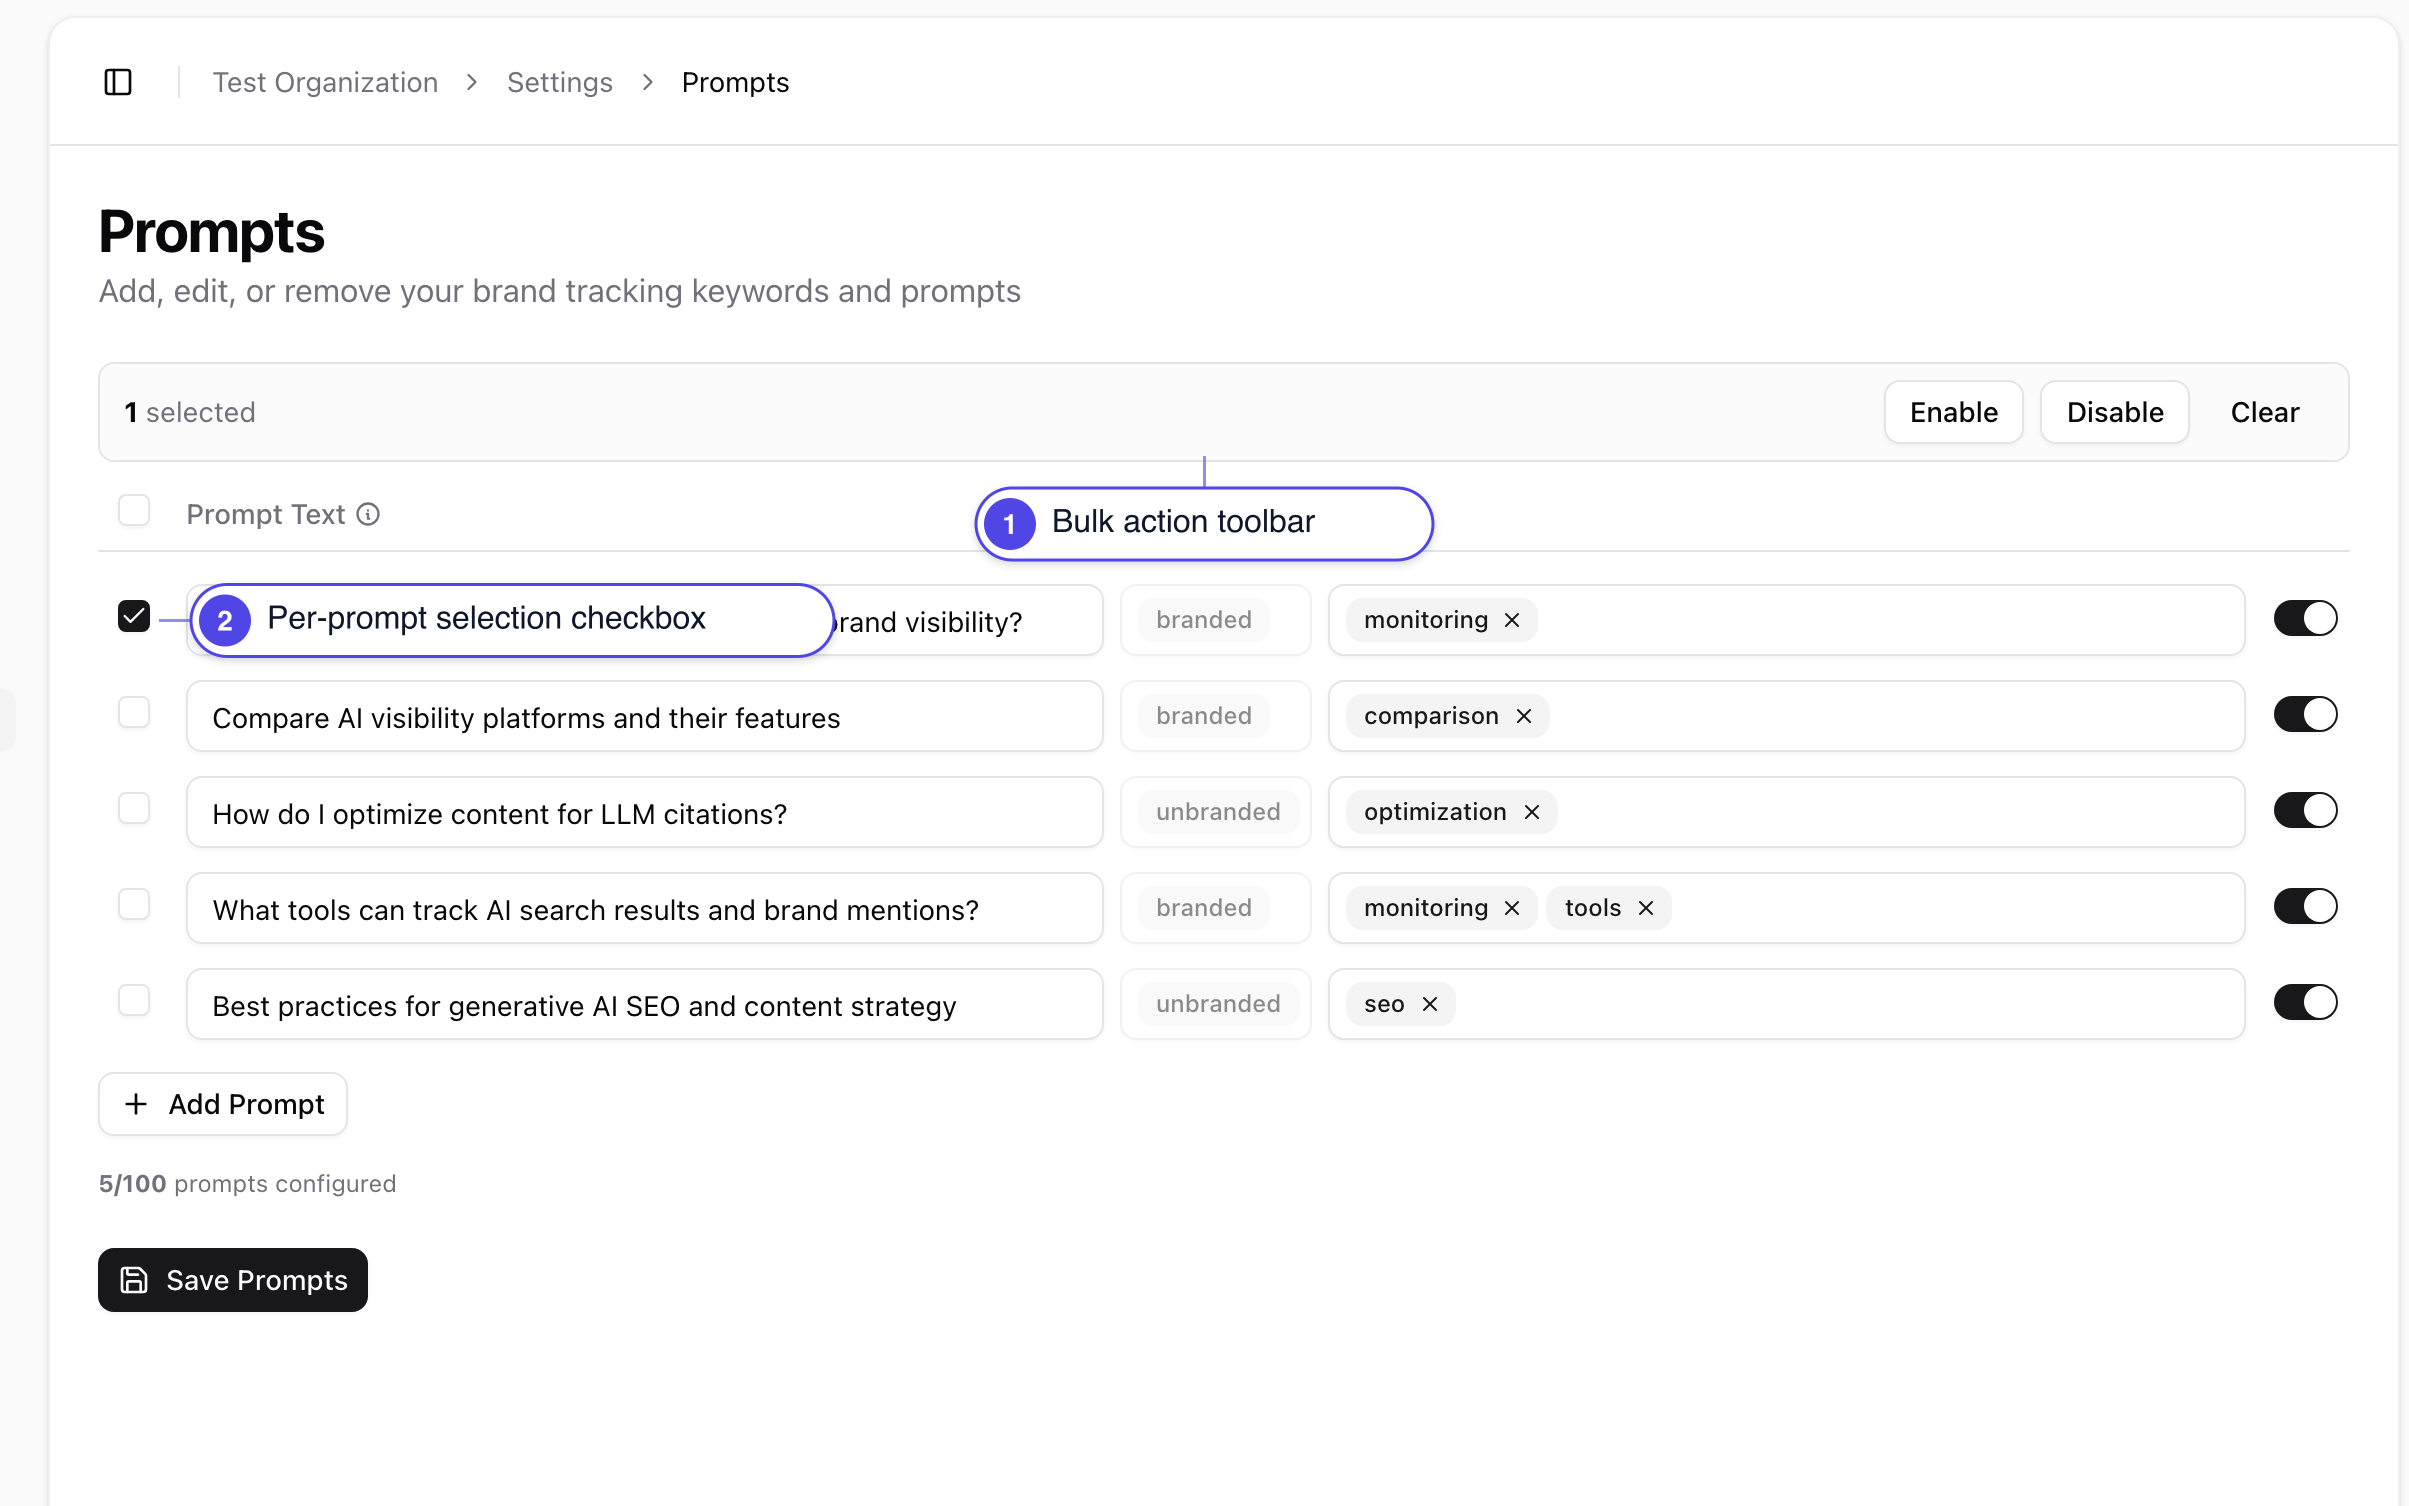
Task: Click branded badge in the tools row
Action: click(1203, 908)
